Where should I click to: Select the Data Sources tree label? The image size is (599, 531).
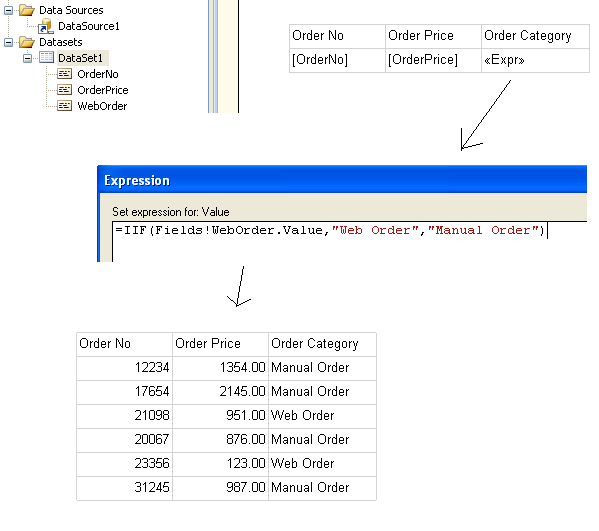click(71, 10)
